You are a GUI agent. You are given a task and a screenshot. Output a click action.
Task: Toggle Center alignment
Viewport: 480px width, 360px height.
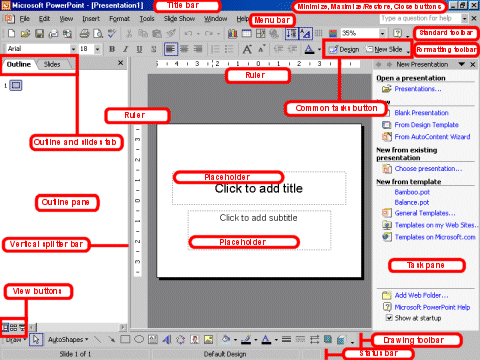pos(184,49)
